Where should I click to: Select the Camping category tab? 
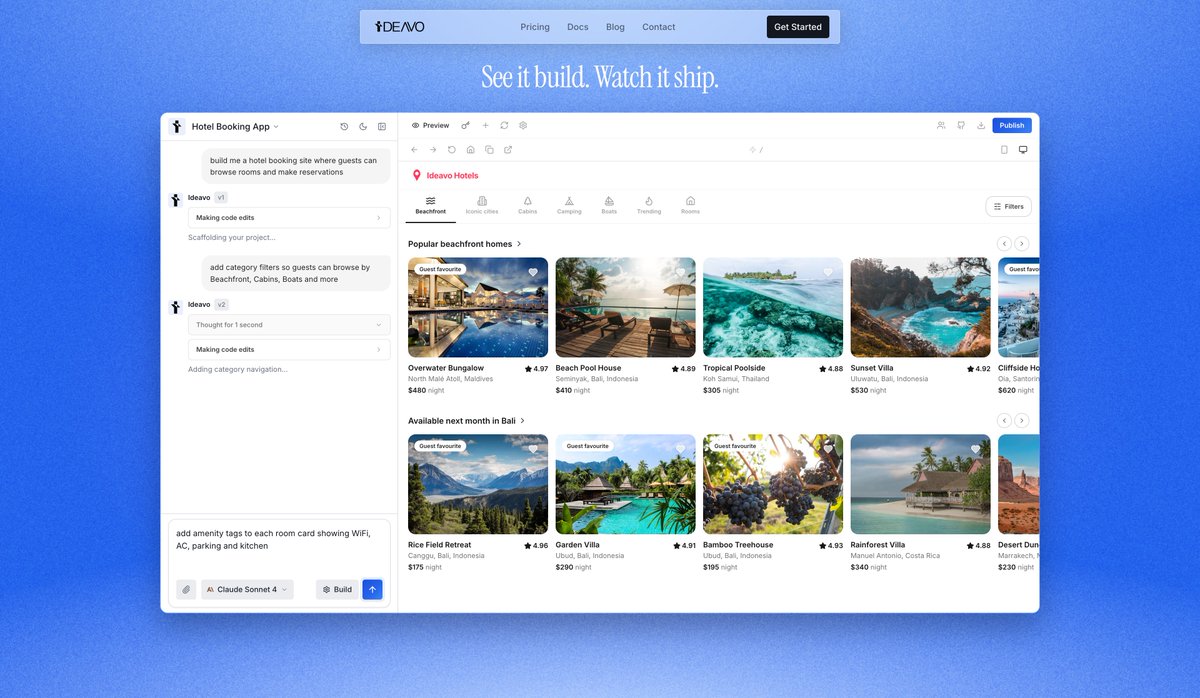click(569, 205)
